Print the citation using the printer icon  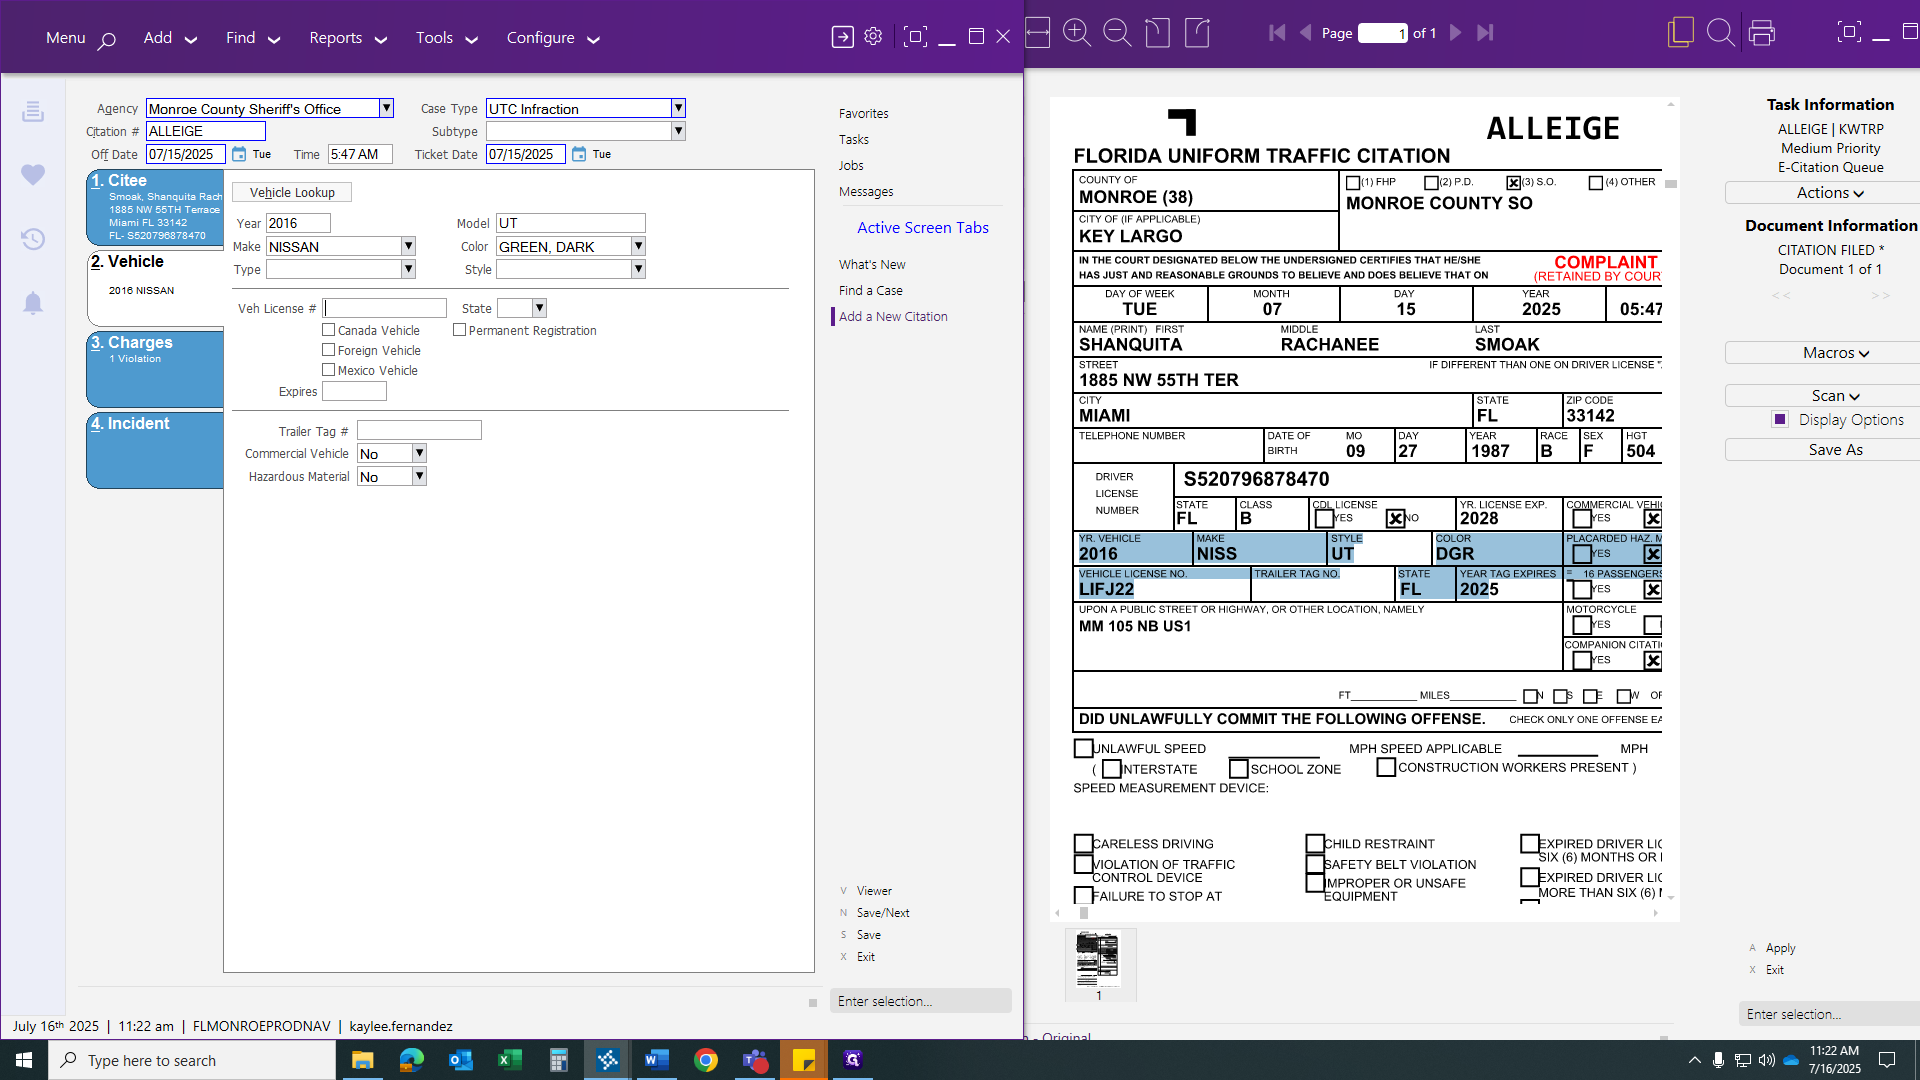[x=1762, y=33]
